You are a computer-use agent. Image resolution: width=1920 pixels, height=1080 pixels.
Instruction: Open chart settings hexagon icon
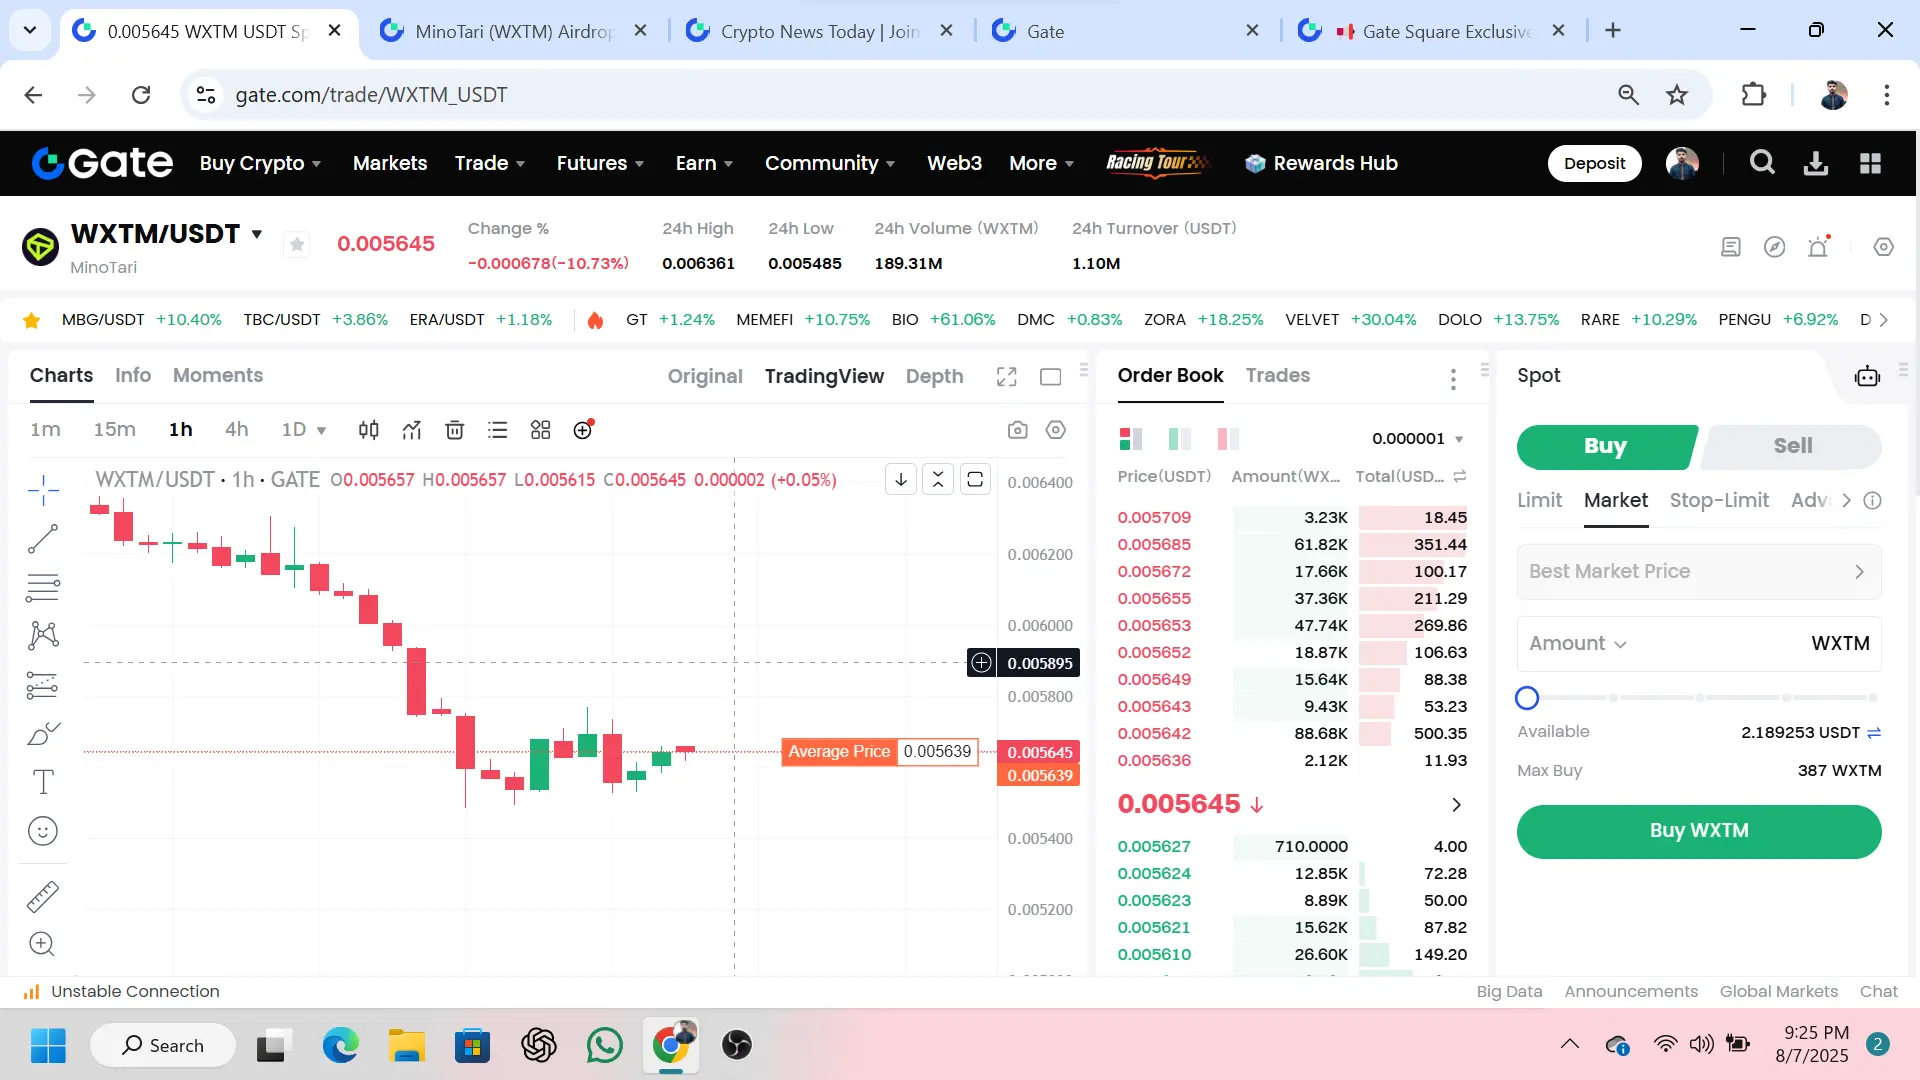click(1056, 430)
